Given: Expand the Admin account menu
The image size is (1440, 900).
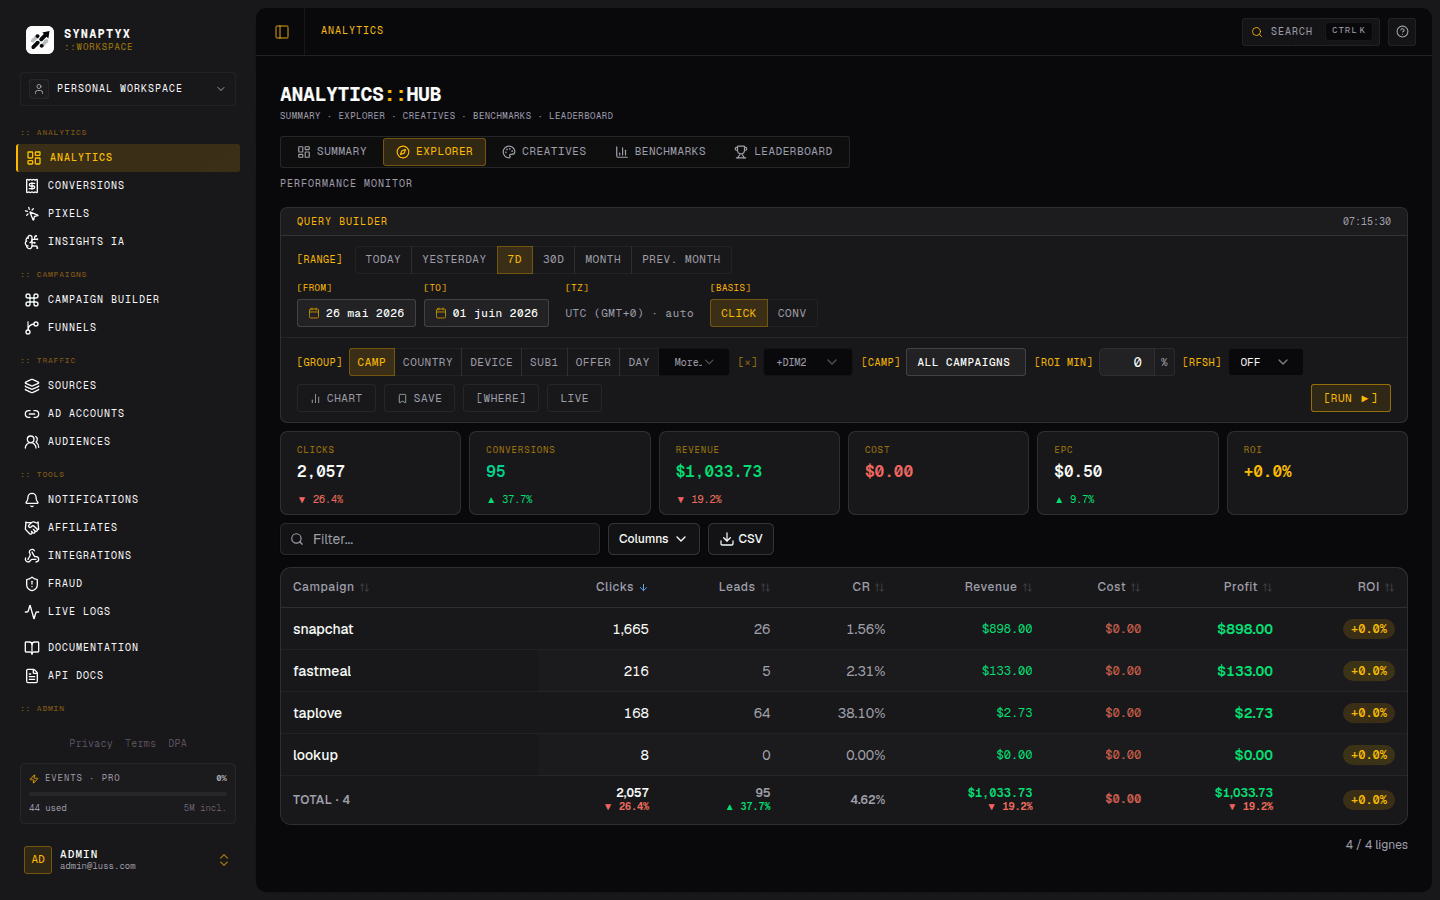Looking at the screenshot, I should click(128, 860).
